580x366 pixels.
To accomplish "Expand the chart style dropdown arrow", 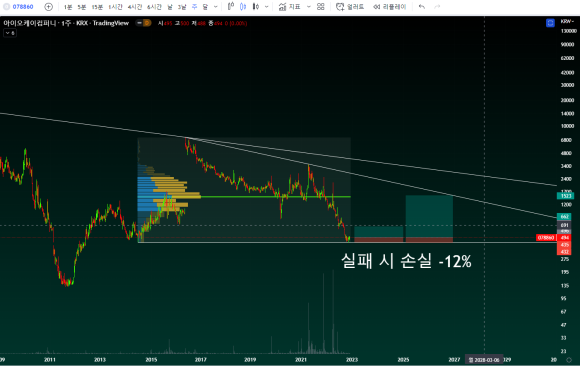I will (266, 7).
